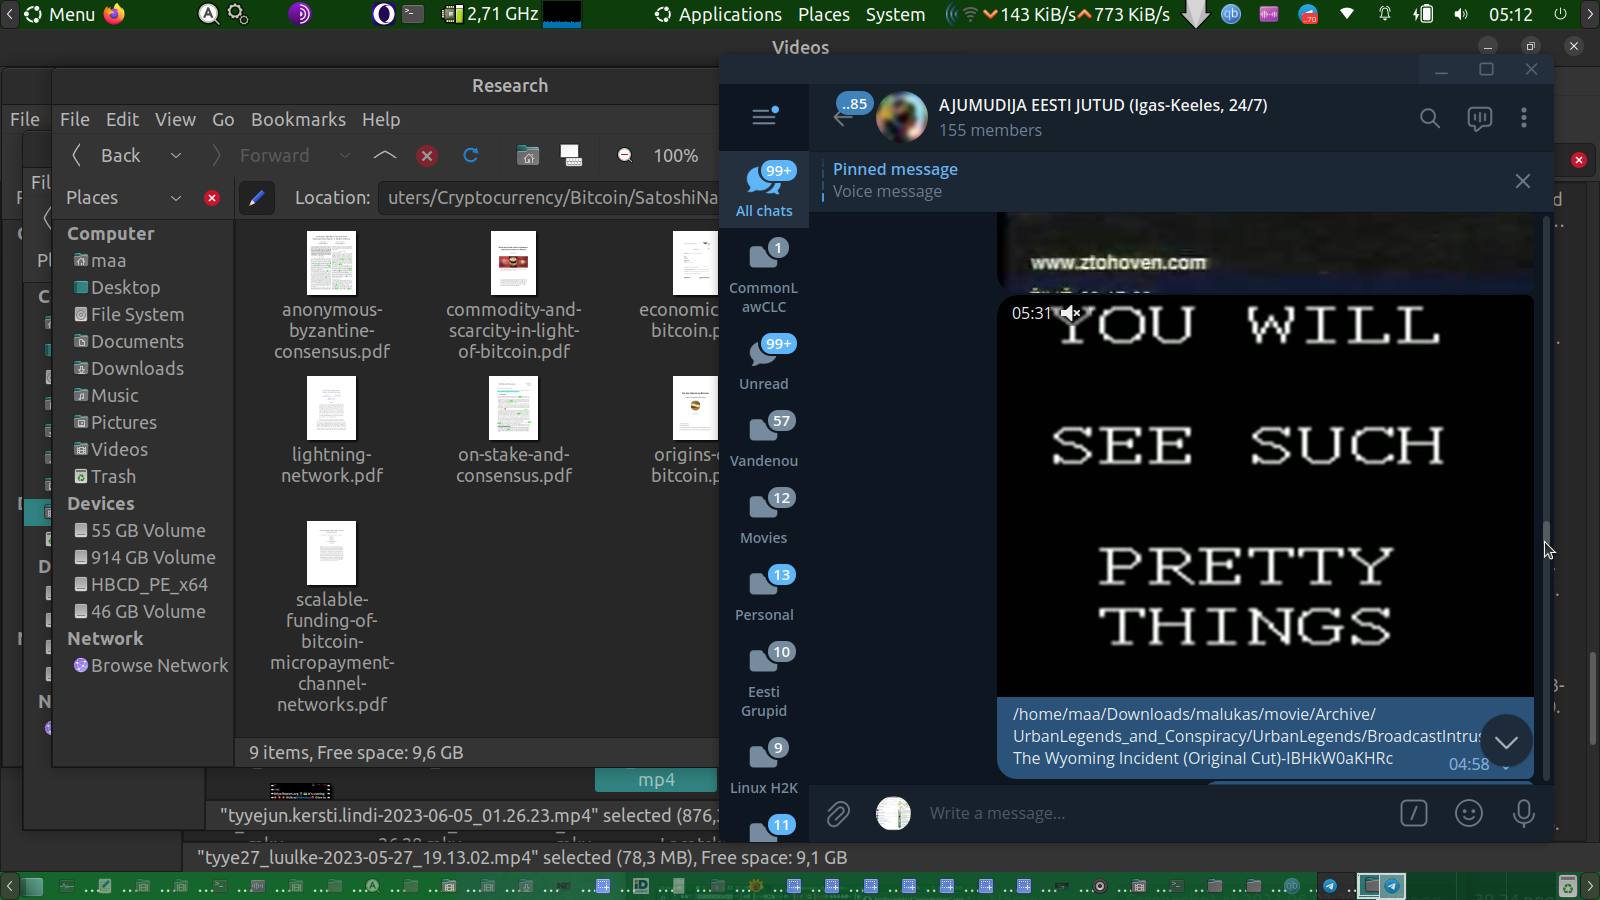Open the Edit menu in Research window
1600x900 pixels.
122,120
